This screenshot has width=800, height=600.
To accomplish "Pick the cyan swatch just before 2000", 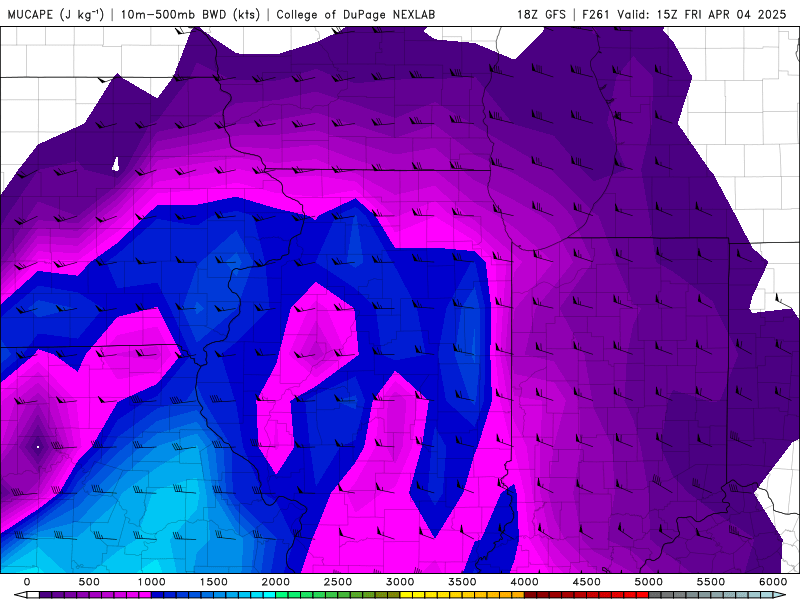I will 269,595.
